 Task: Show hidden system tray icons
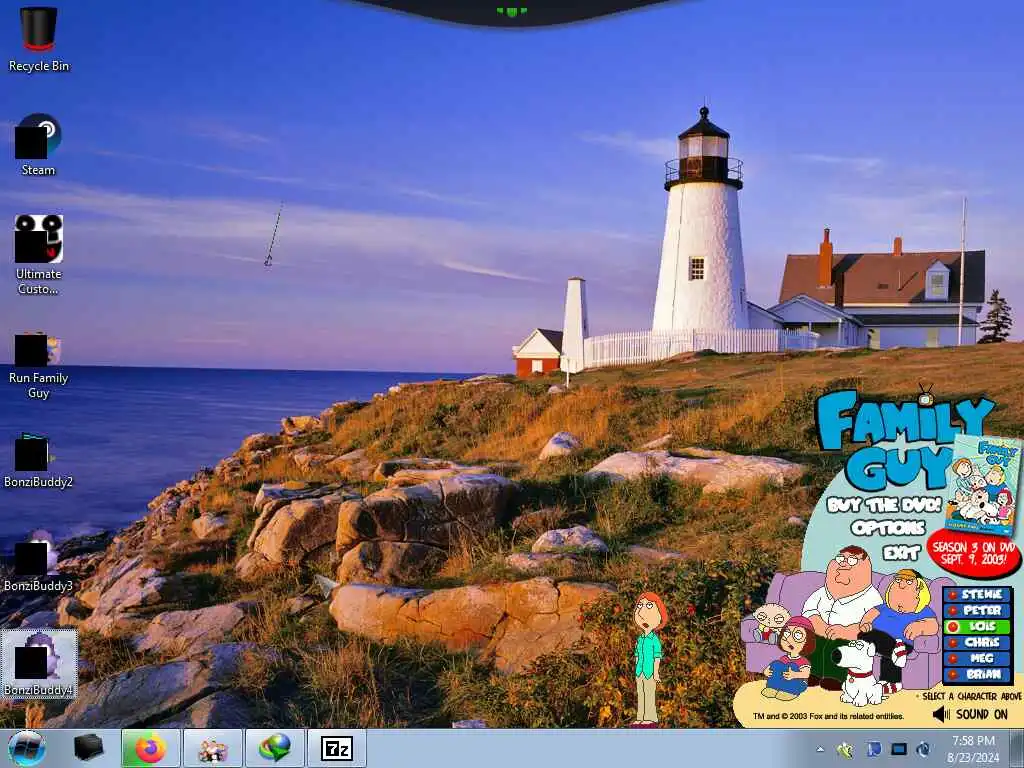coord(820,749)
